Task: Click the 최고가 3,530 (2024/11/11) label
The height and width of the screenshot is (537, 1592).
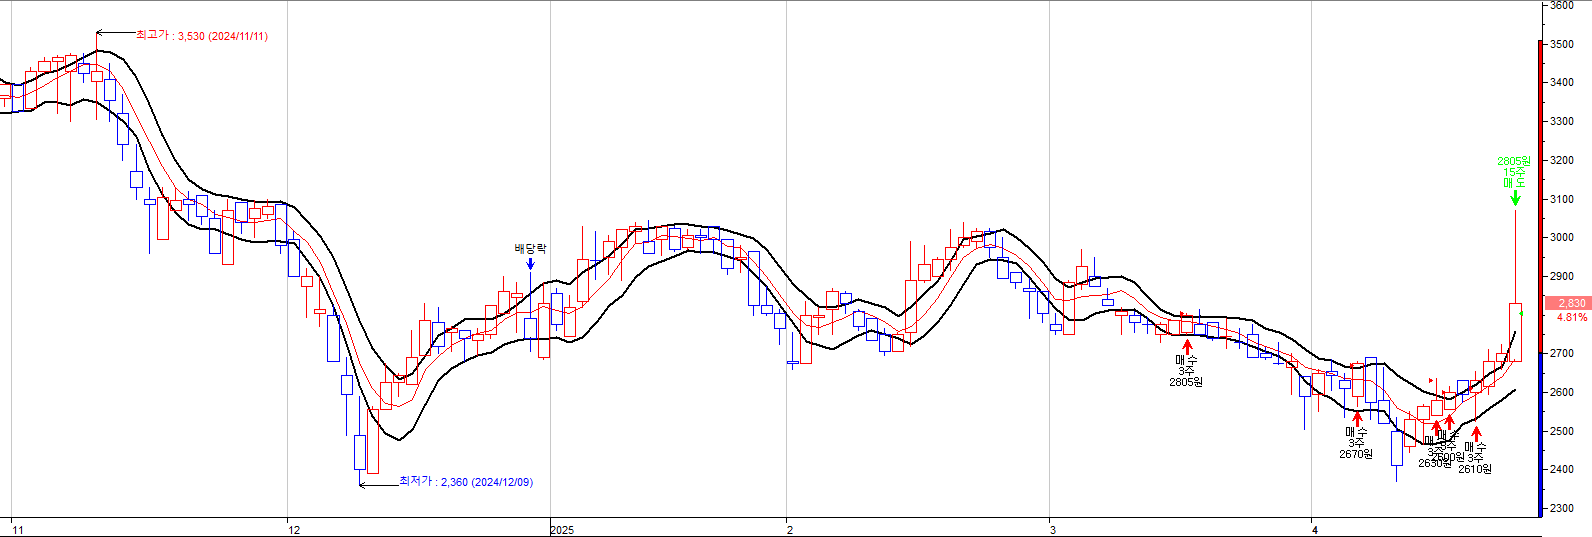Action: pos(202,35)
